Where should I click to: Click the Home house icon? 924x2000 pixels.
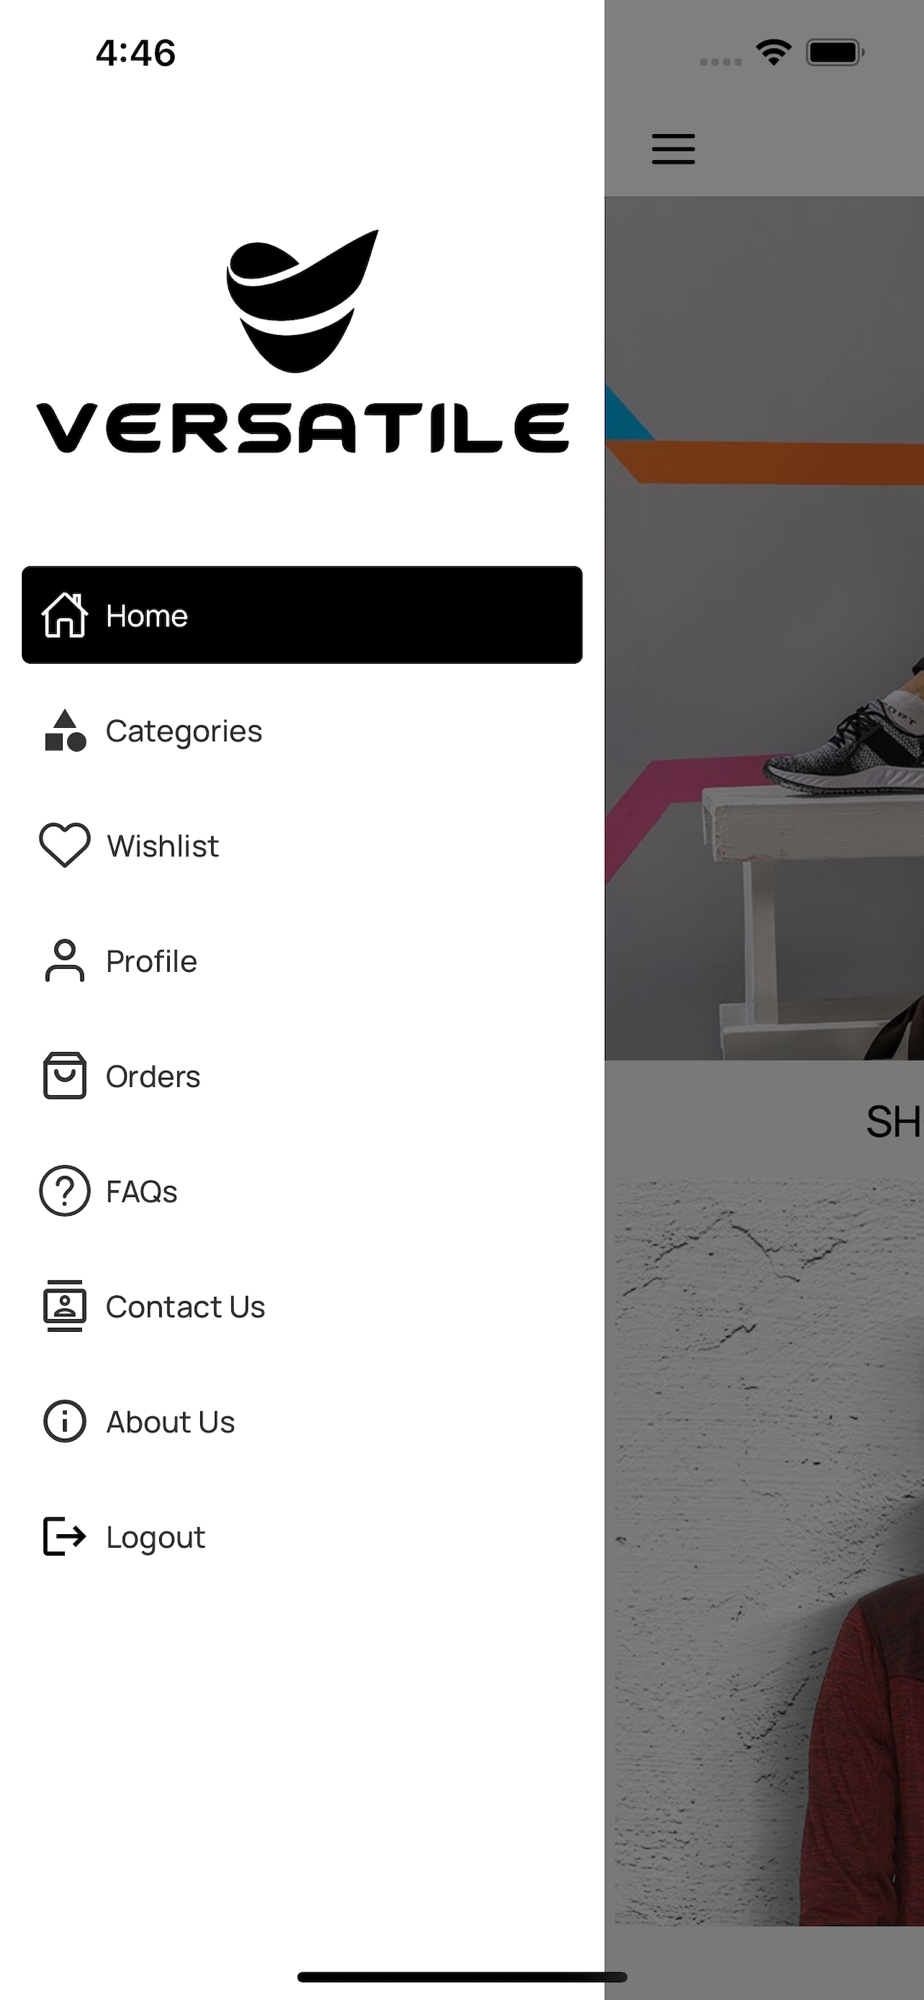point(65,615)
